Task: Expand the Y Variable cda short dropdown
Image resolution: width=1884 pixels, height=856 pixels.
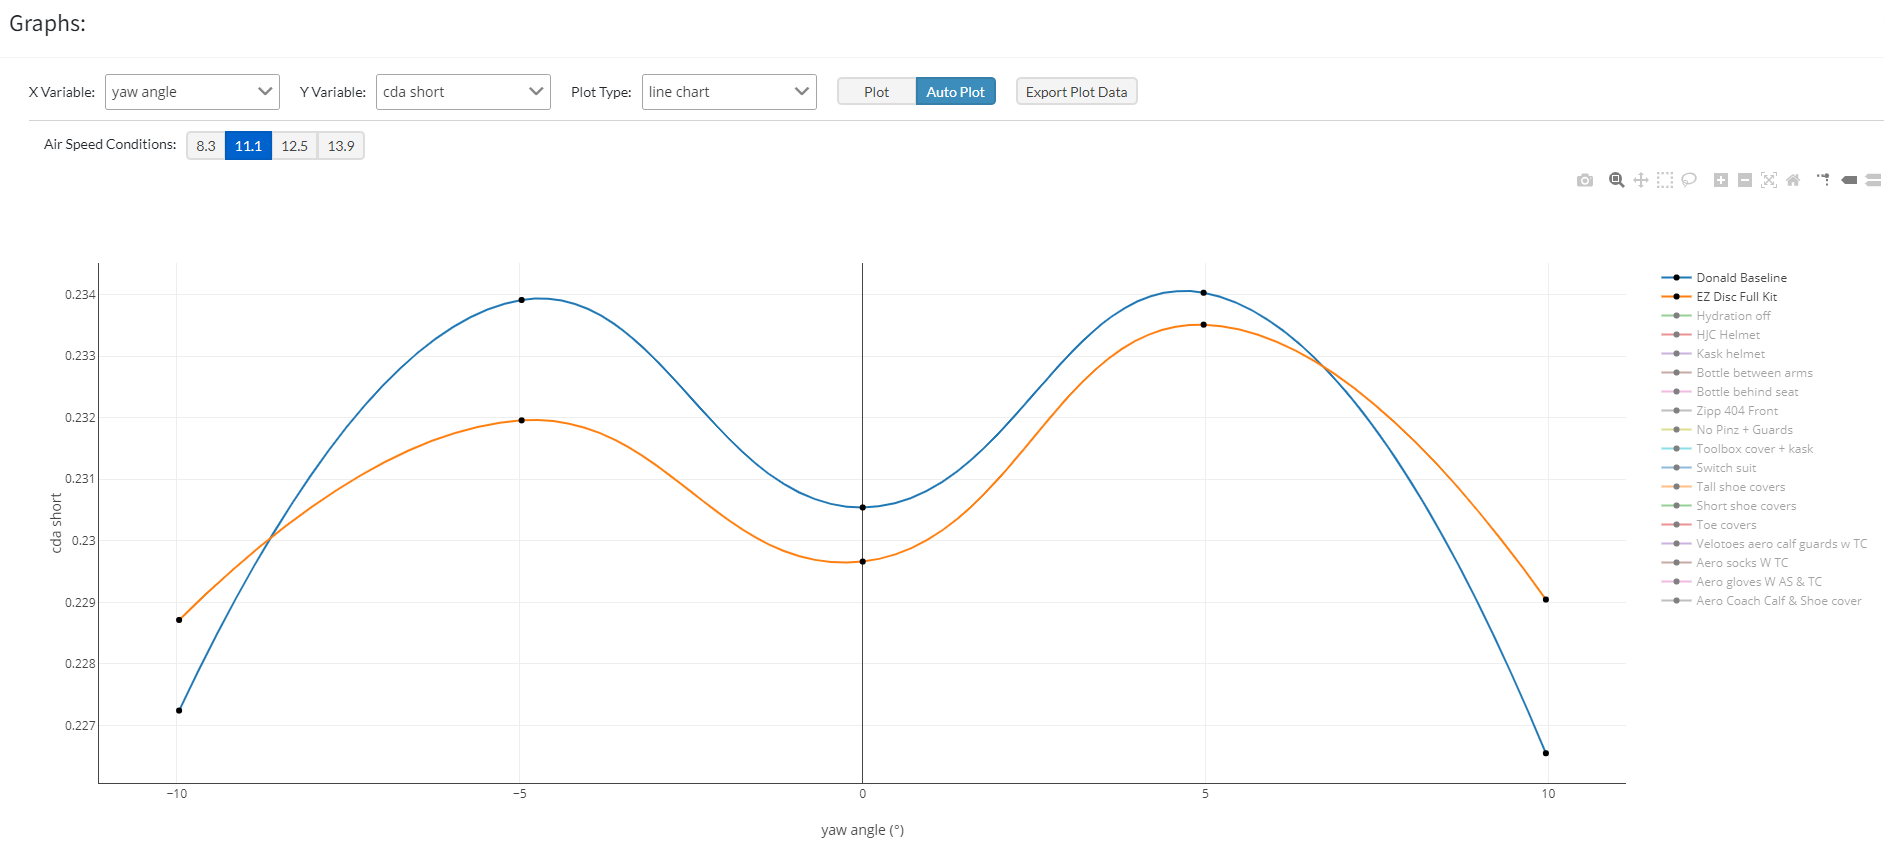Action: (463, 92)
